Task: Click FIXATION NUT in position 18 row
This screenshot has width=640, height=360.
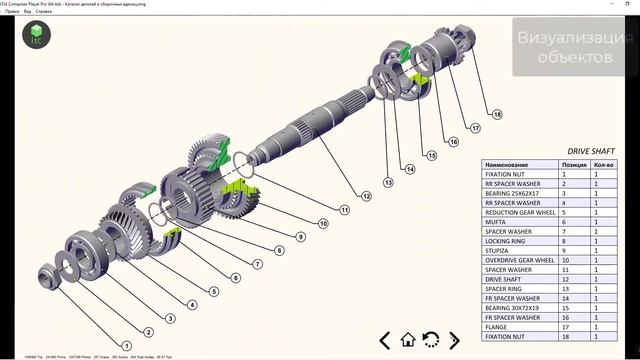Action: pos(504,337)
